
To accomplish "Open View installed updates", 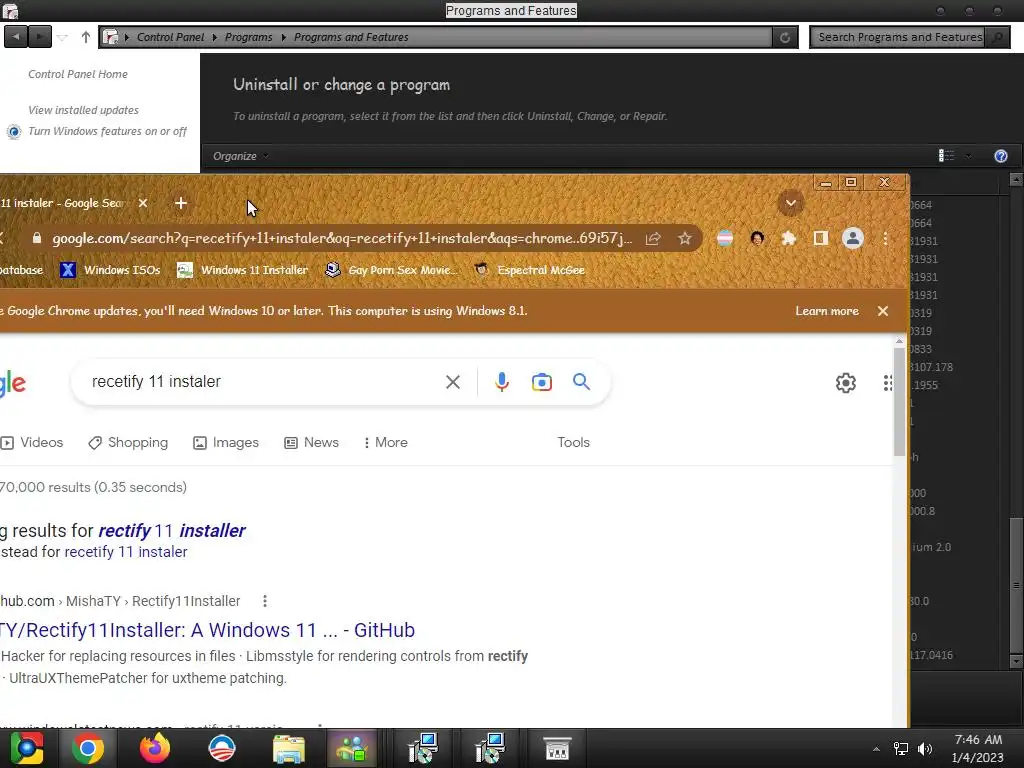I will click(x=83, y=110).
